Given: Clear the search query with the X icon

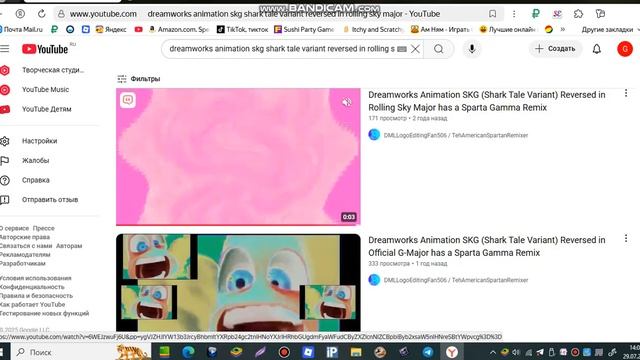Looking at the screenshot, I should pos(415,49).
